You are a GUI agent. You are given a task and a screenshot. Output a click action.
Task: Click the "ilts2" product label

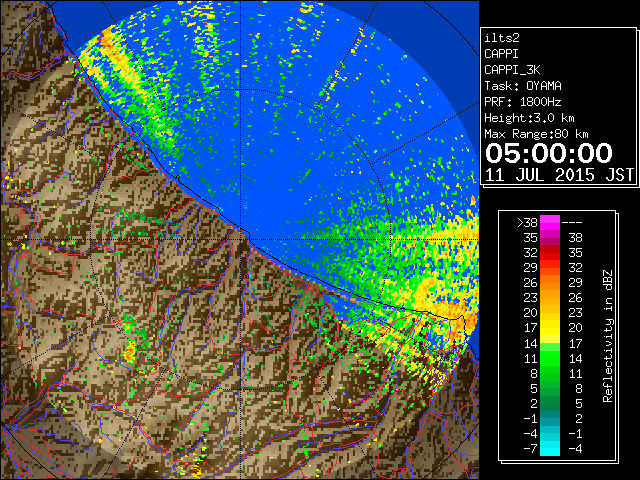[502, 38]
